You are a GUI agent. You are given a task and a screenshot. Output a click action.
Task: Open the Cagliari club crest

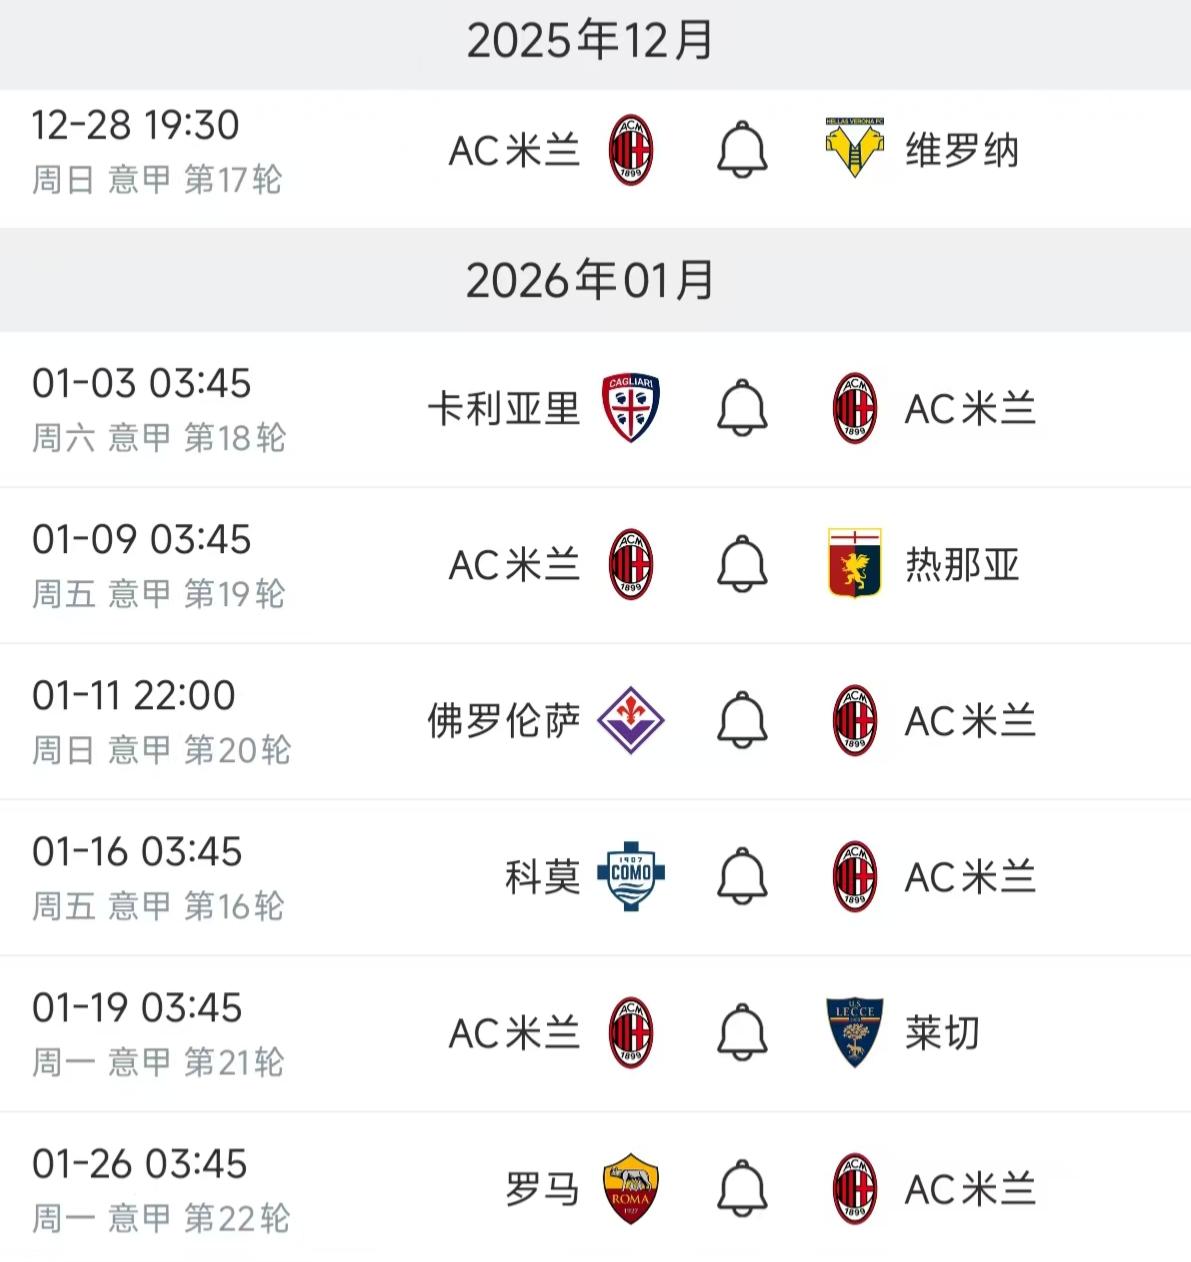[x=631, y=408]
